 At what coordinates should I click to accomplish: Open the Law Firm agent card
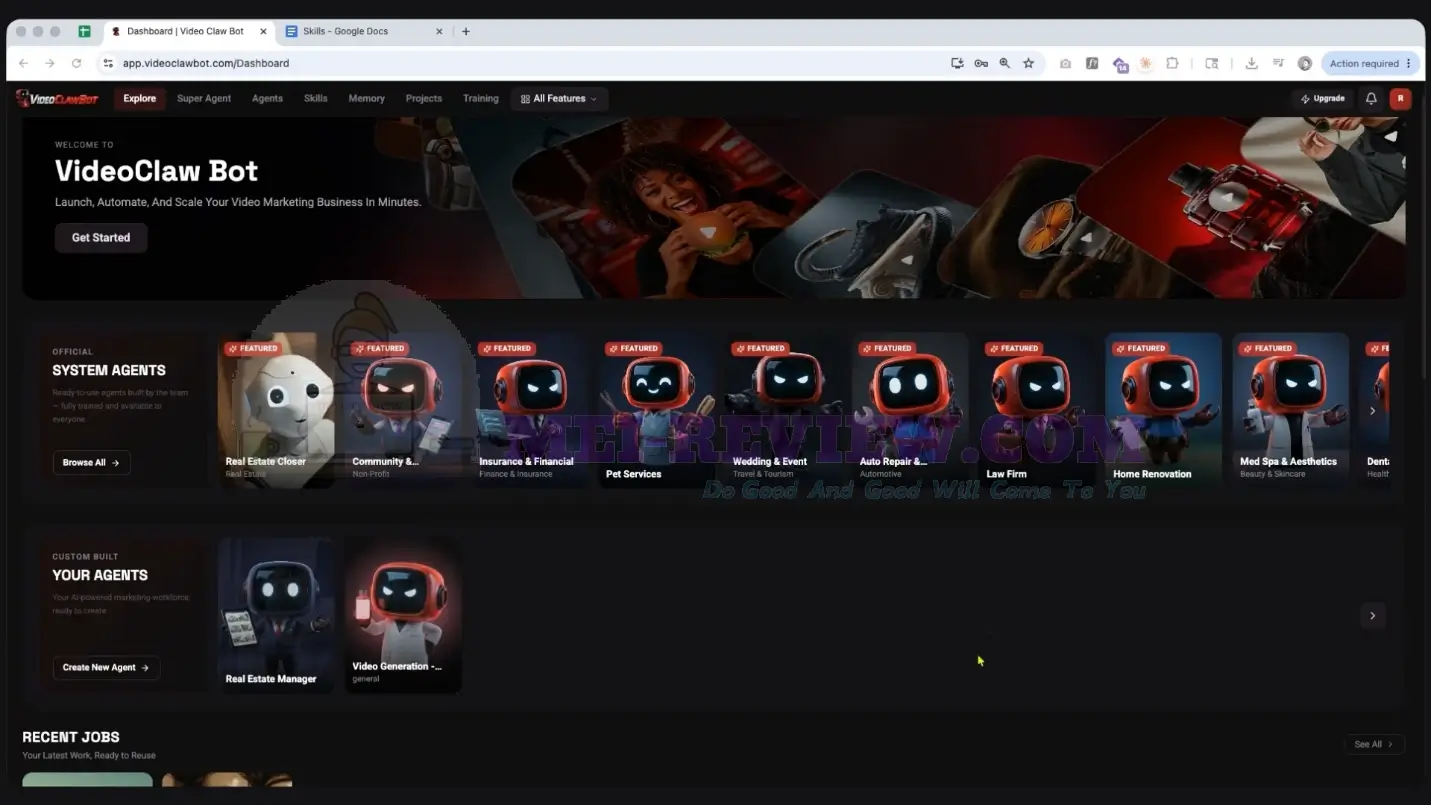(x=1037, y=410)
